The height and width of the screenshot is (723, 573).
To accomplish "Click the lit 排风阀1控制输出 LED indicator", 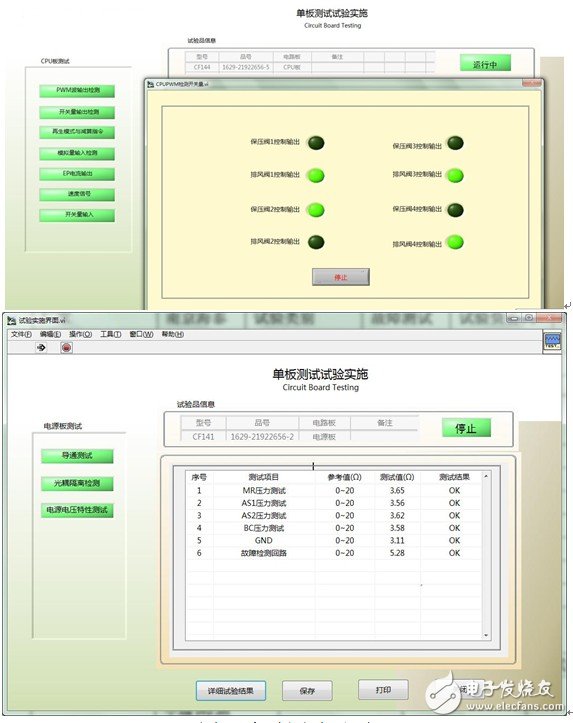I will click(x=316, y=175).
